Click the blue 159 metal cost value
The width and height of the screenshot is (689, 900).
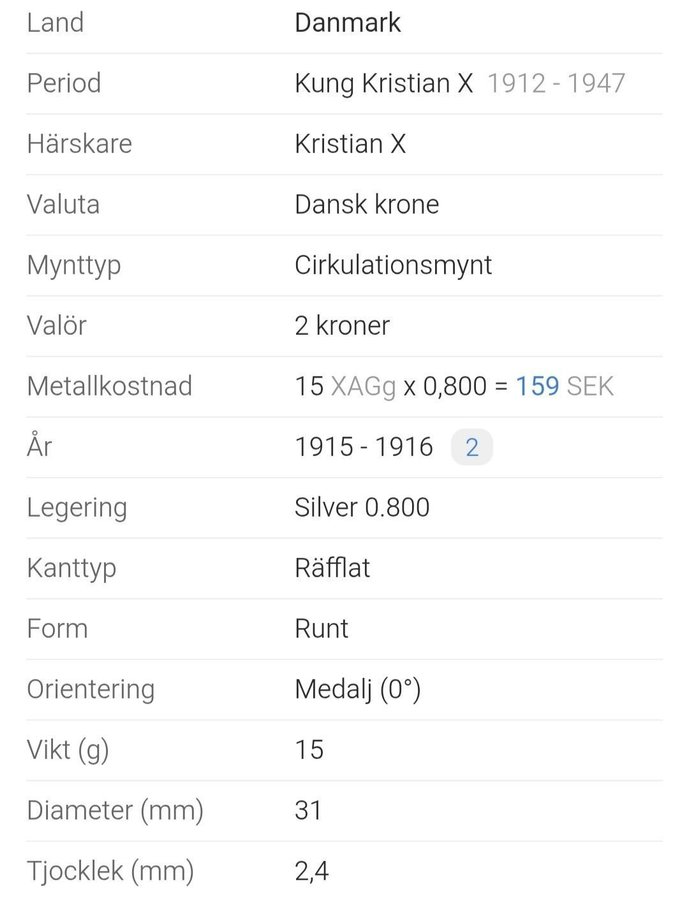coord(537,386)
